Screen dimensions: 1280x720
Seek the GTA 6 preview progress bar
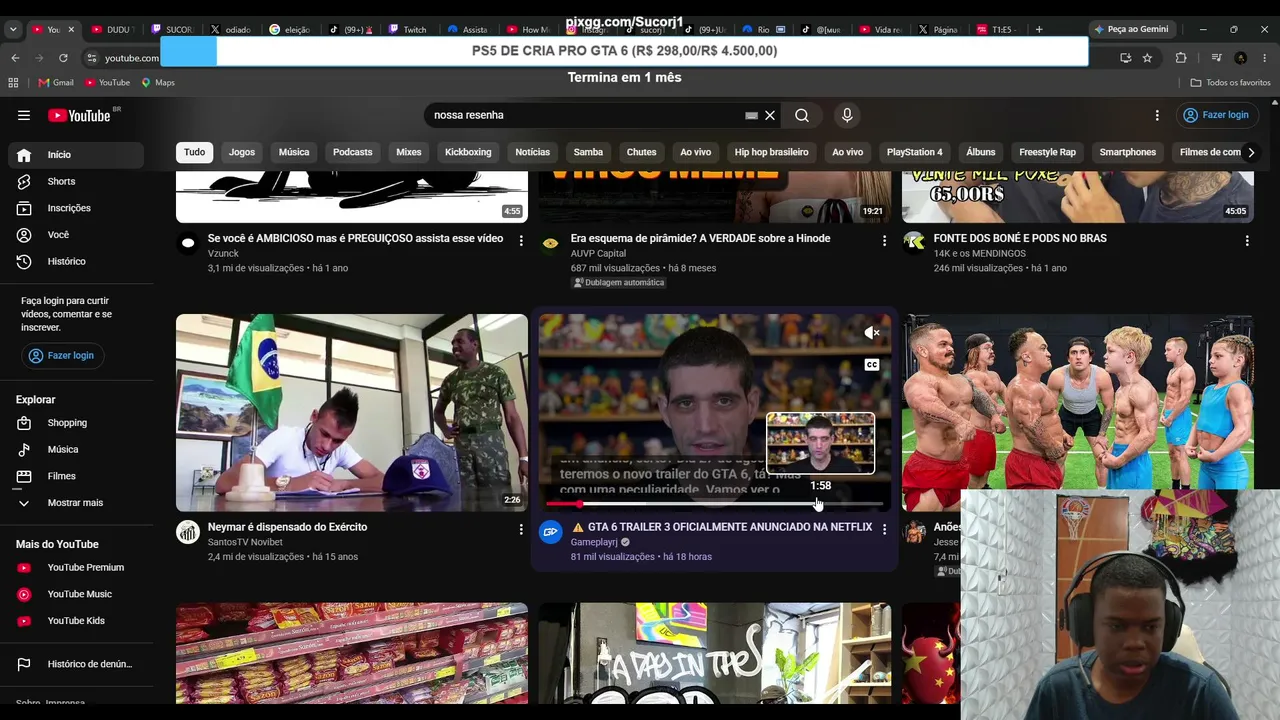(x=714, y=504)
